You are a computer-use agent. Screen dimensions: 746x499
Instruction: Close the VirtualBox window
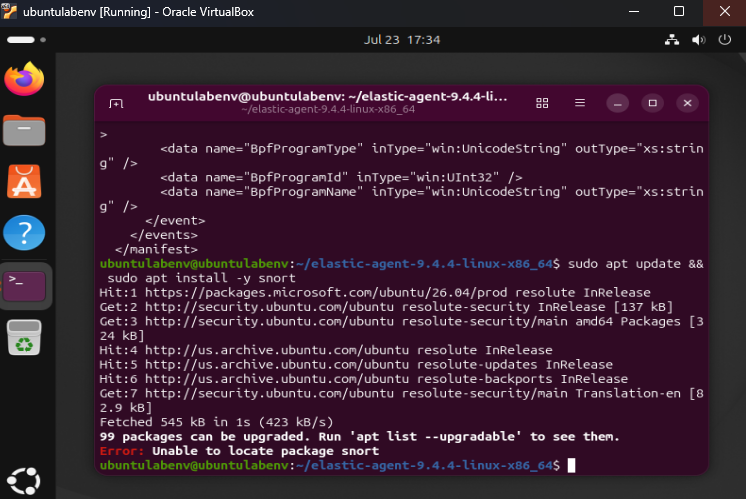click(x=725, y=11)
